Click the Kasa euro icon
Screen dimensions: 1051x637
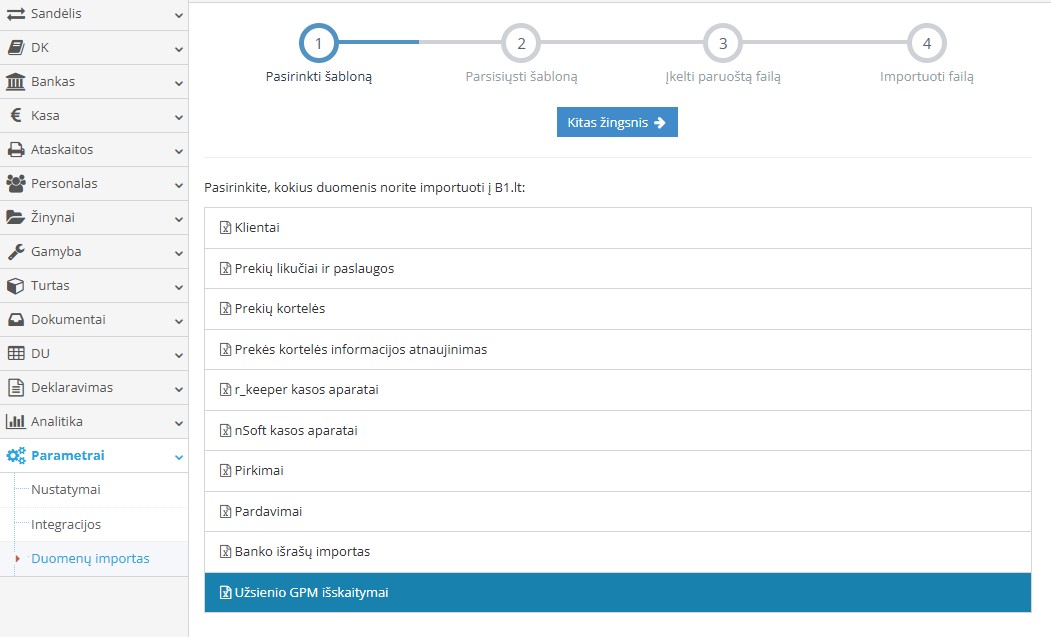[16, 115]
